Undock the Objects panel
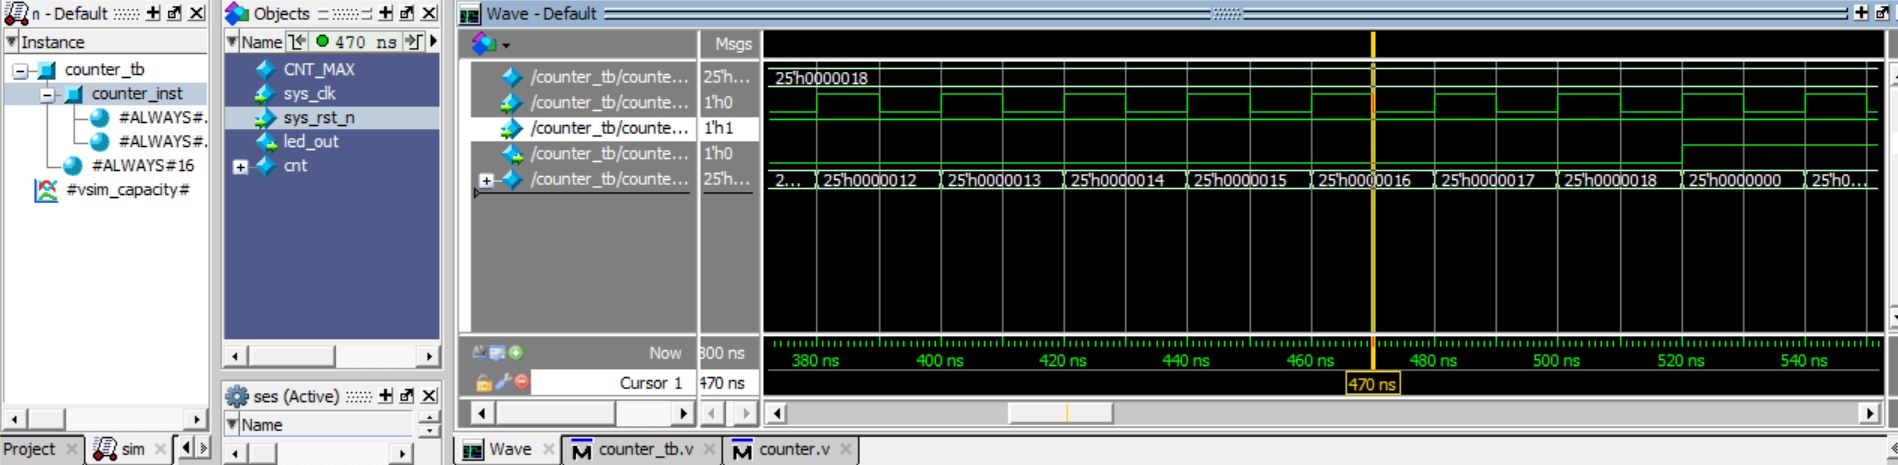 pos(406,13)
